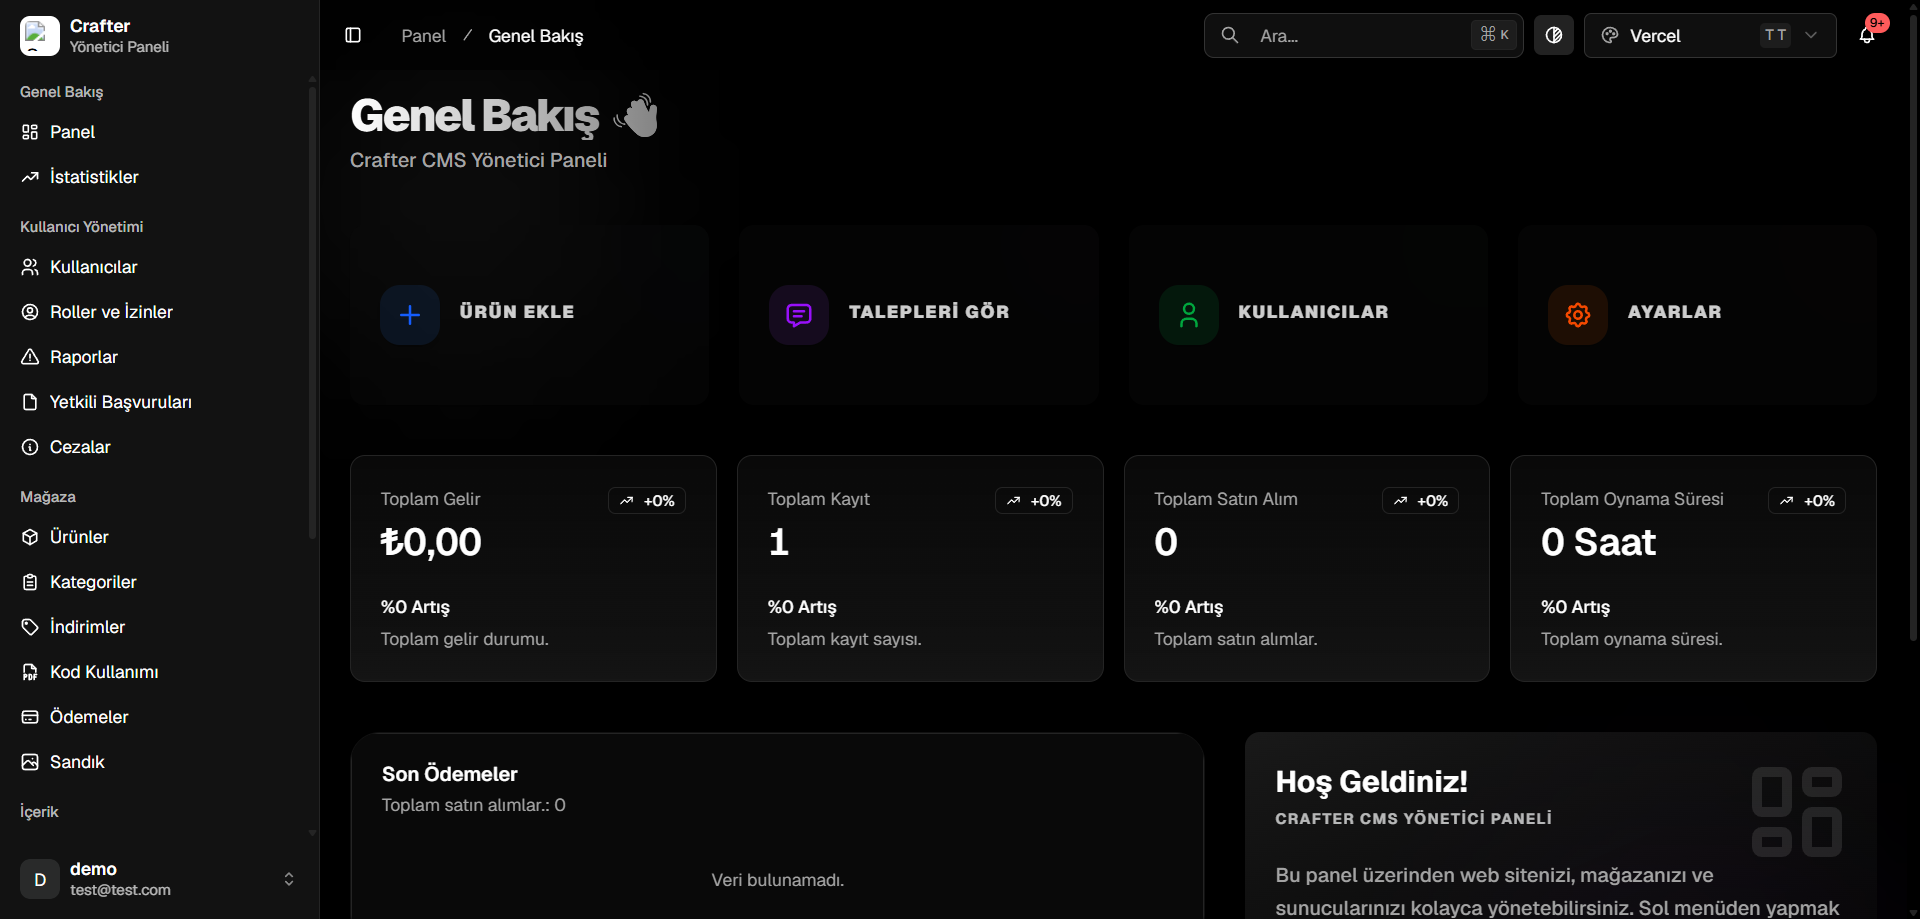Focus the Ara search field

click(x=1363, y=36)
